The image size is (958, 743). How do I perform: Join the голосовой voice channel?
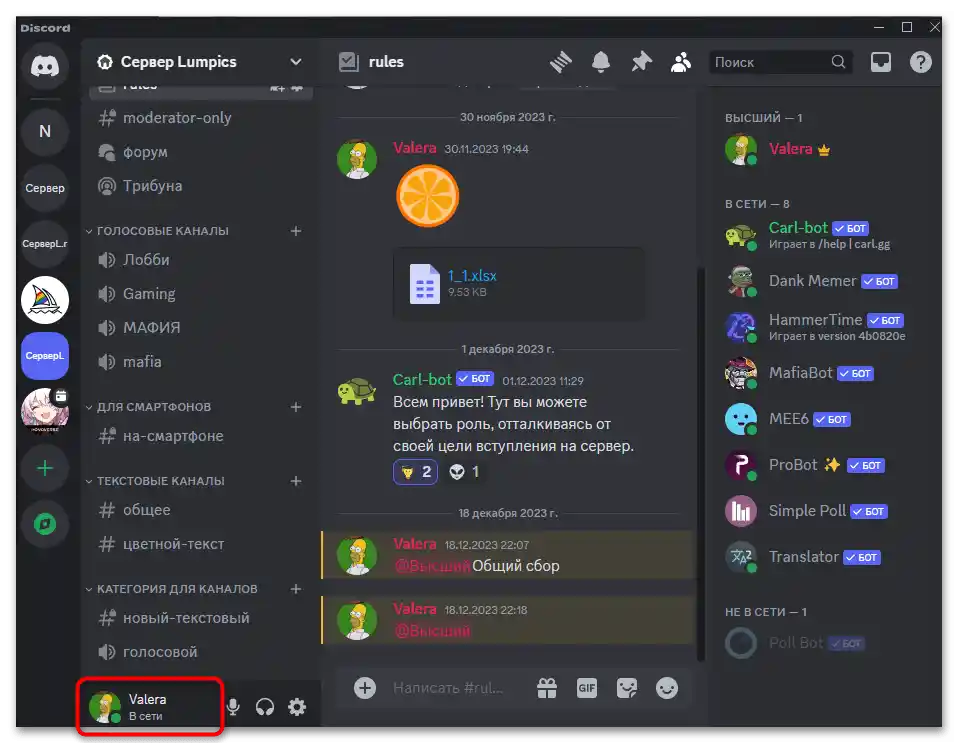click(201, 652)
